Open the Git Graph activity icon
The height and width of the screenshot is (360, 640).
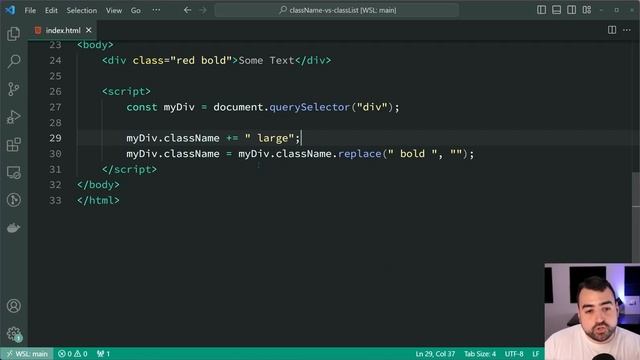point(13,200)
